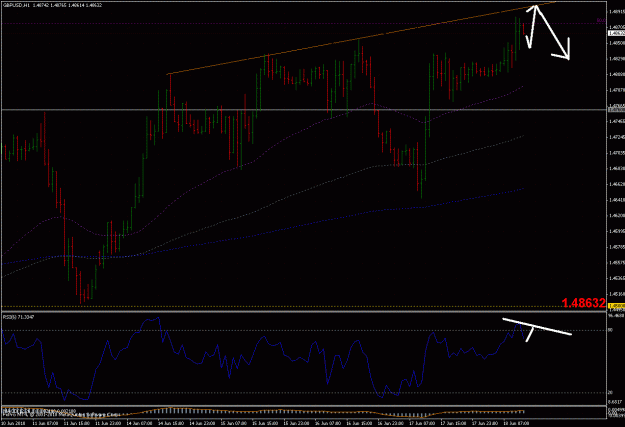625x427 pixels.
Task: Click the '16 Jun 23:00' time axis label
Action: click(x=390, y=423)
